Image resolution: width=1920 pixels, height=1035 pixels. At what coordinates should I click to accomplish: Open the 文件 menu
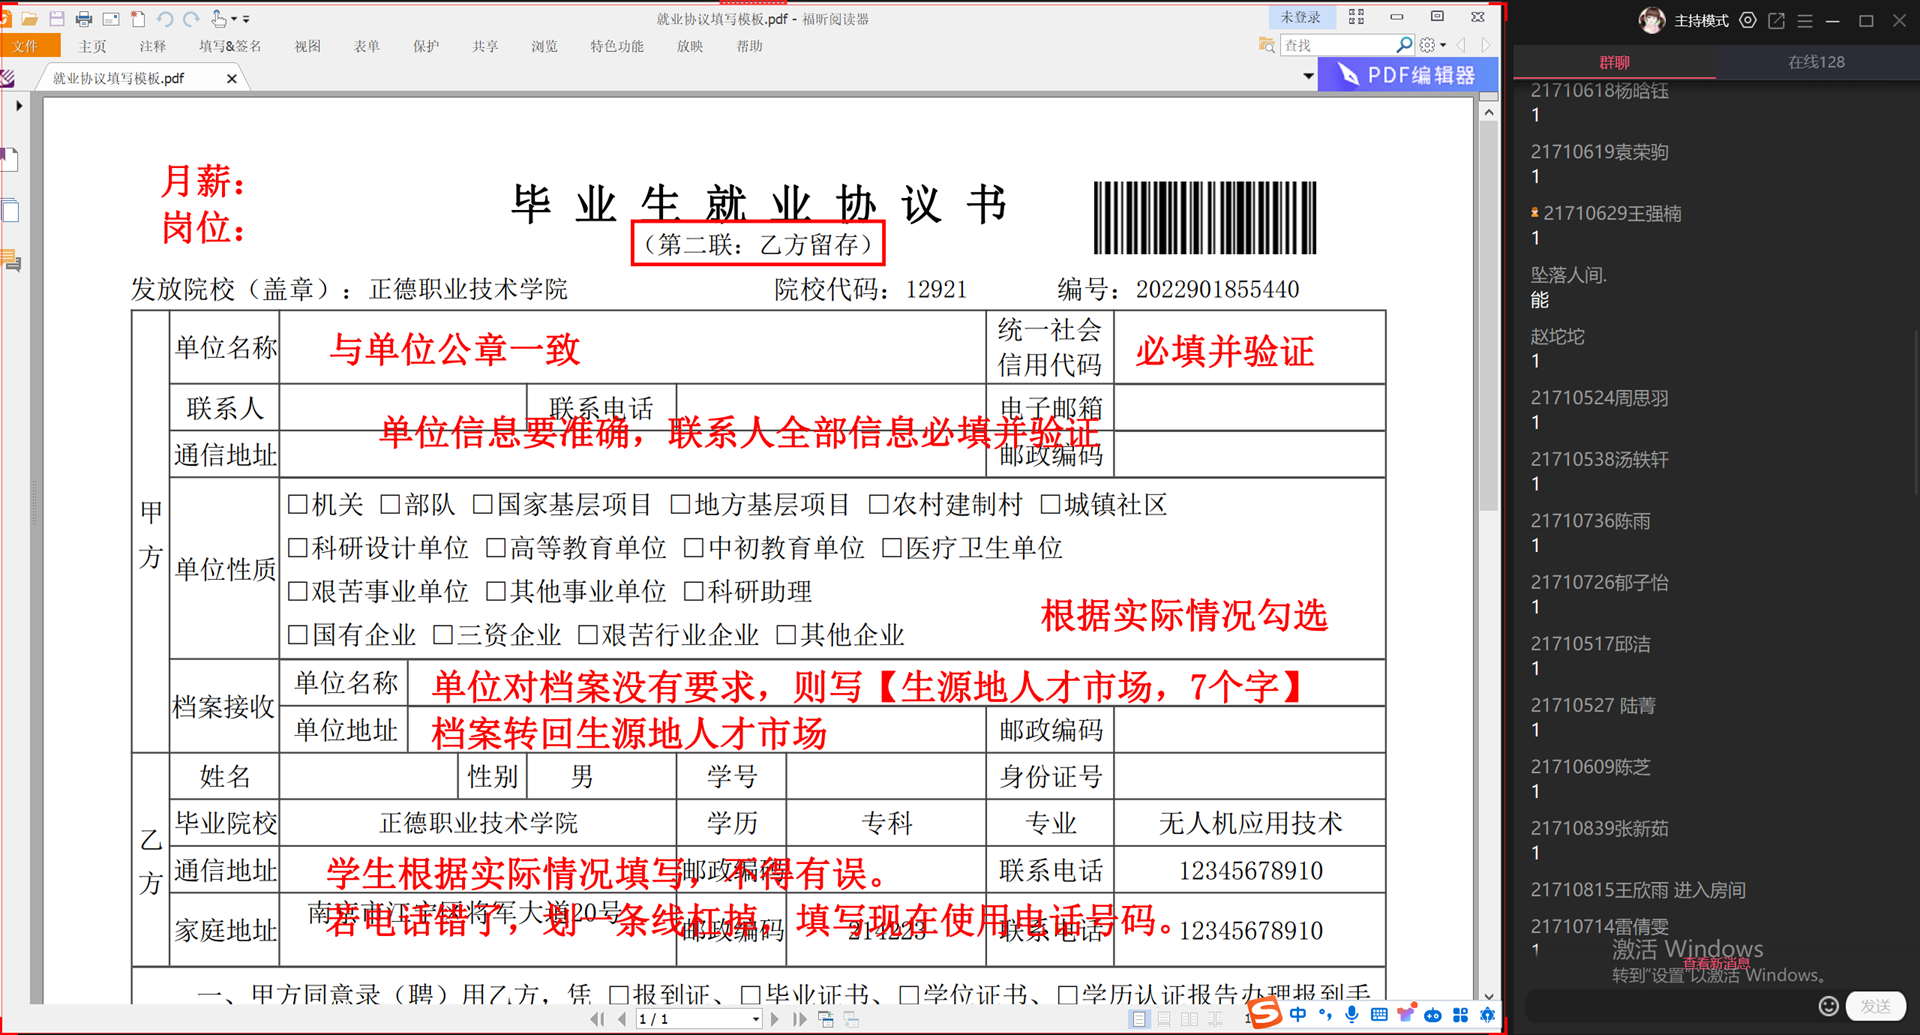[29, 46]
